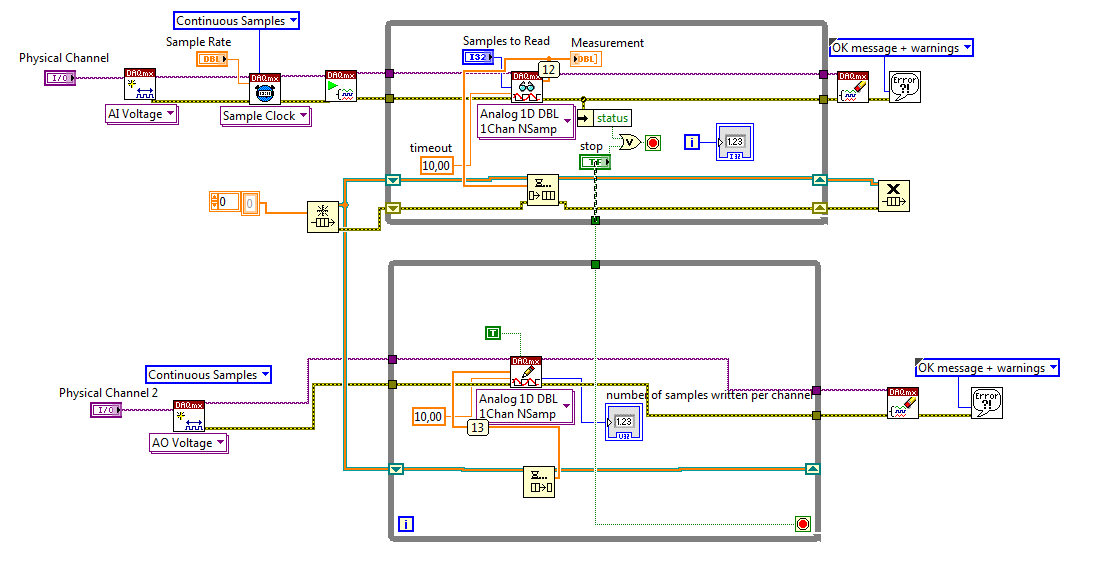Click the 'Physical Channel 2' label
Image resolution: width=1104 pixels, height=572 pixels.
click(x=108, y=392)
